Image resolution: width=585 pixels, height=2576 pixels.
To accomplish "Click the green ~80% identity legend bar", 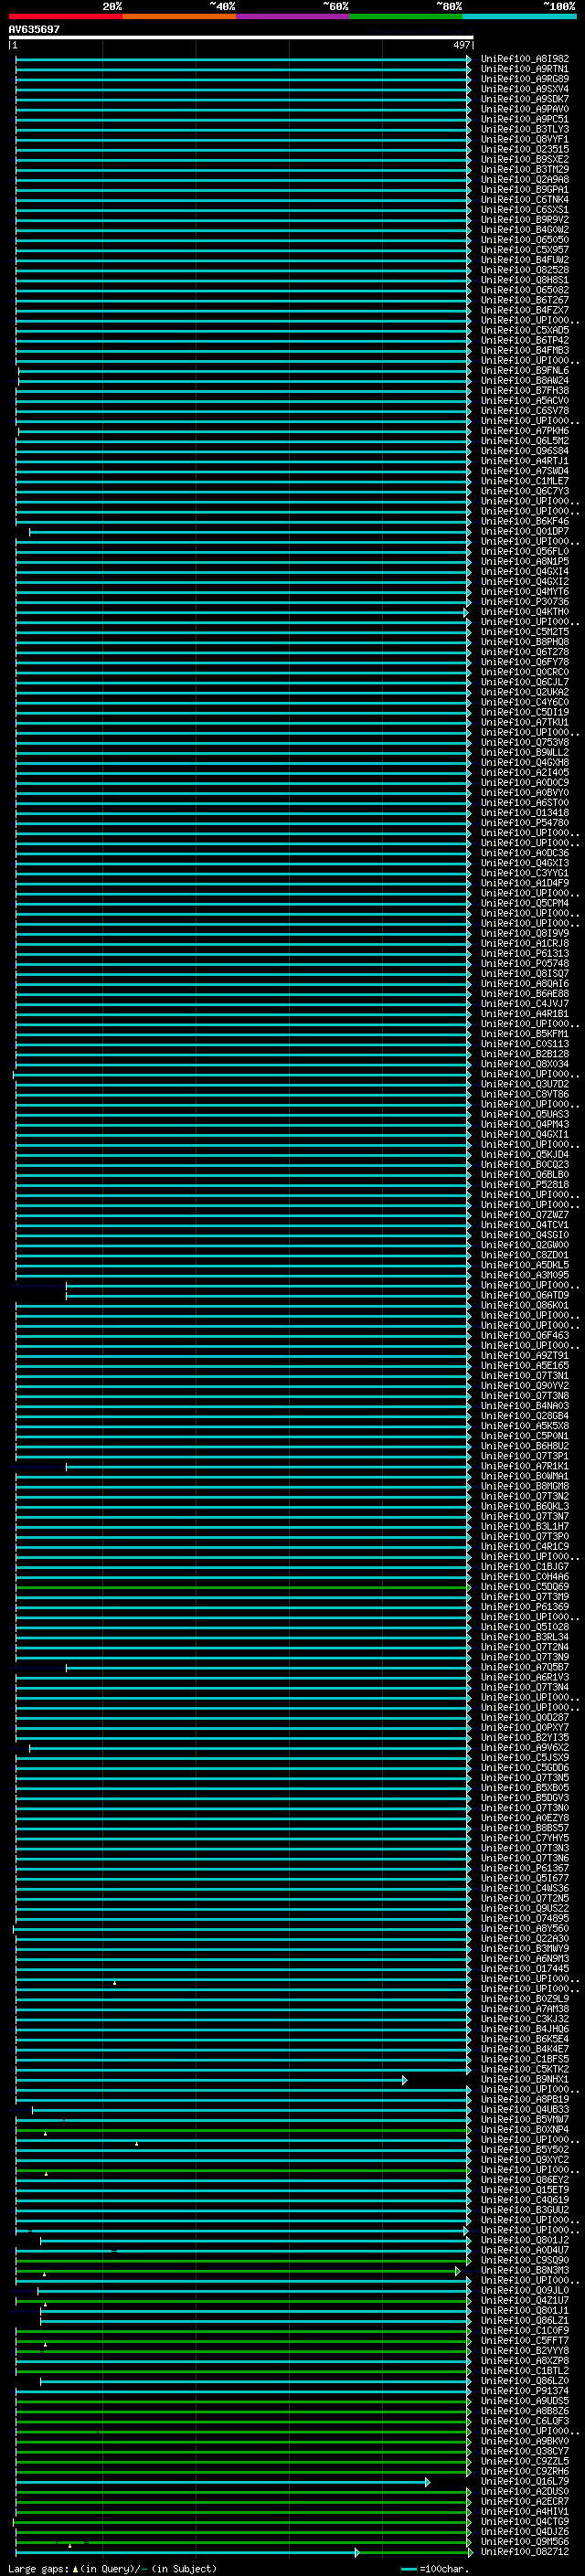I will click(x=406, y=16).
